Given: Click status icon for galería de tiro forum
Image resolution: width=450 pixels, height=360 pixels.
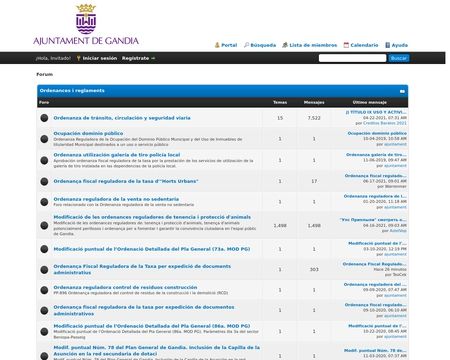Looking at the screenshot, I should tap(44, 160).
